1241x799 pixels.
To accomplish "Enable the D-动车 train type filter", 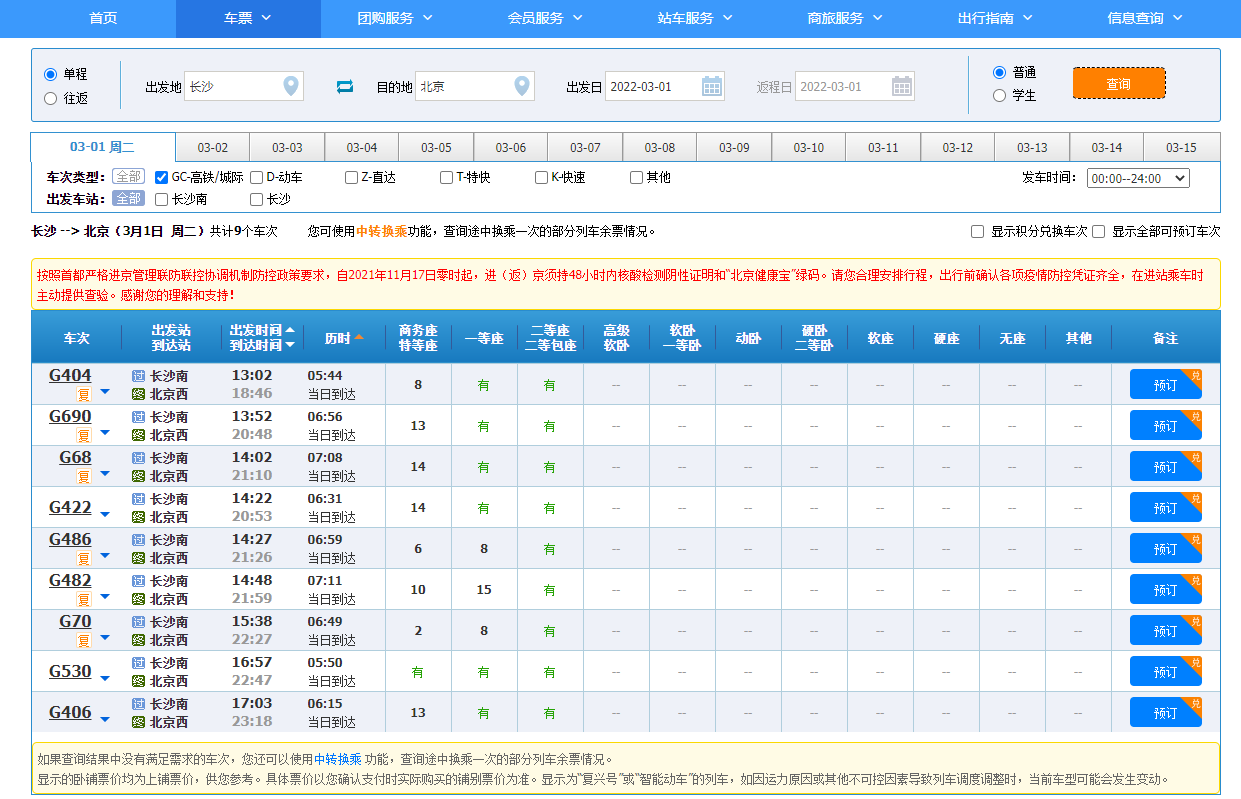I will [255, 177].
